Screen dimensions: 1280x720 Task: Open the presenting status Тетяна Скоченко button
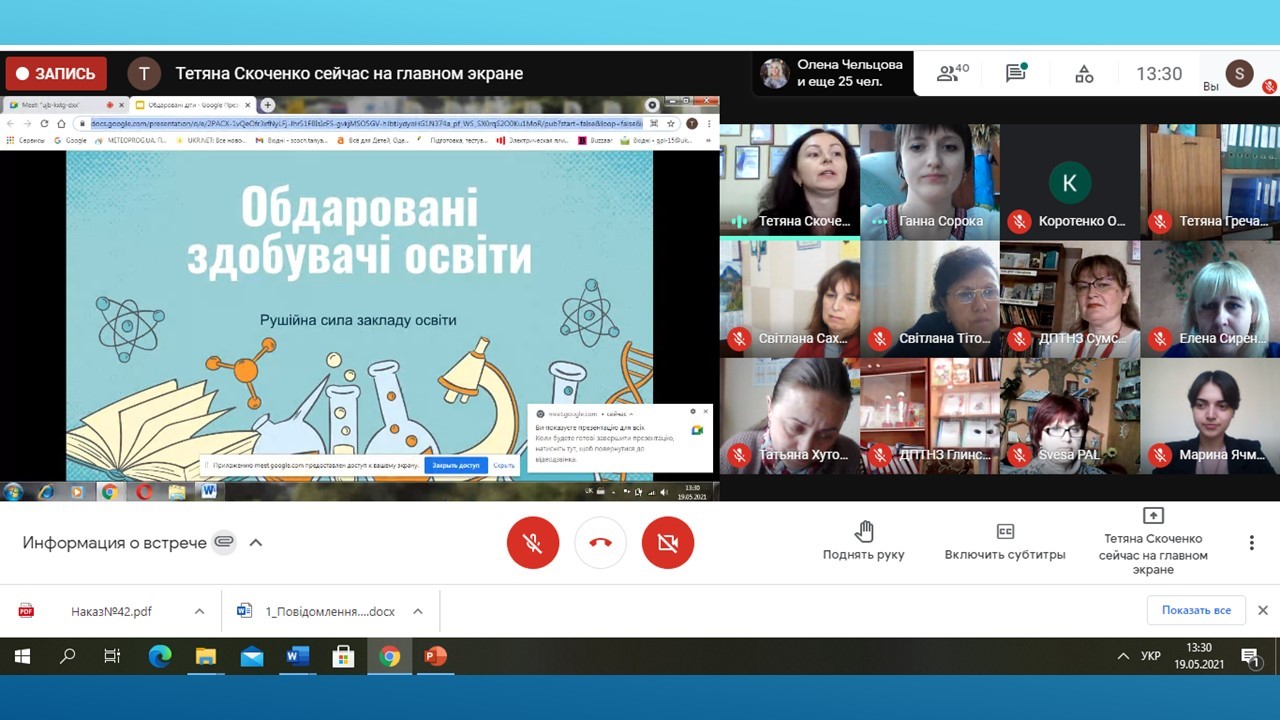pyautogui.click(x=1153, y=541)
